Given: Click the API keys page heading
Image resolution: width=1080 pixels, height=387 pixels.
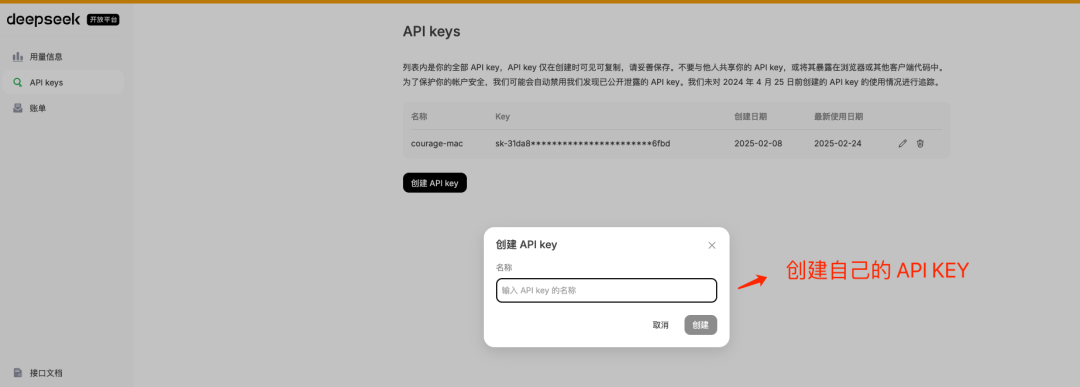Looking at the screenshot, I should pos(431,32).
